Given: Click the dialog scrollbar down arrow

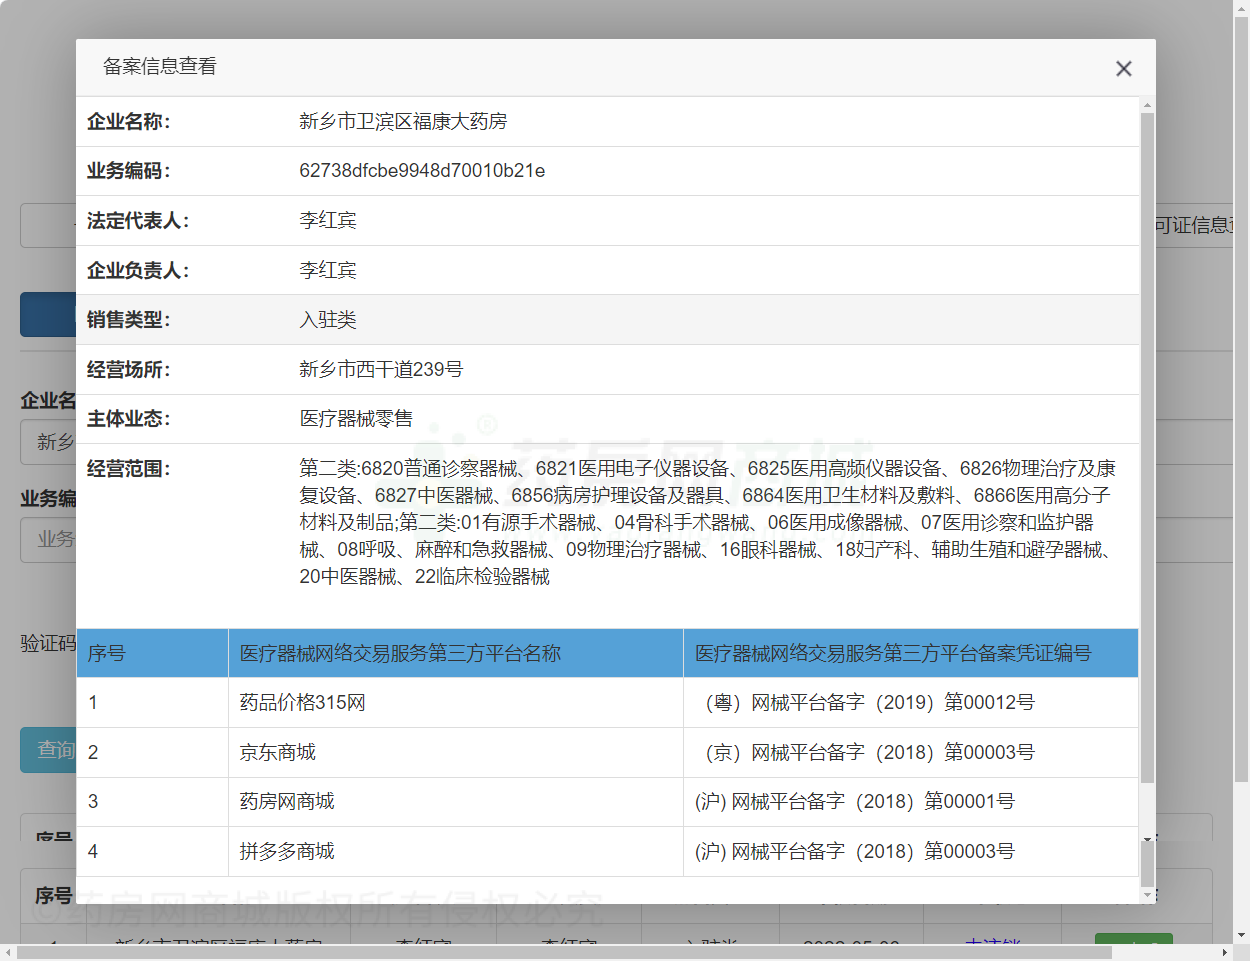Looking at the screenshot, I should pos(1147,840).
